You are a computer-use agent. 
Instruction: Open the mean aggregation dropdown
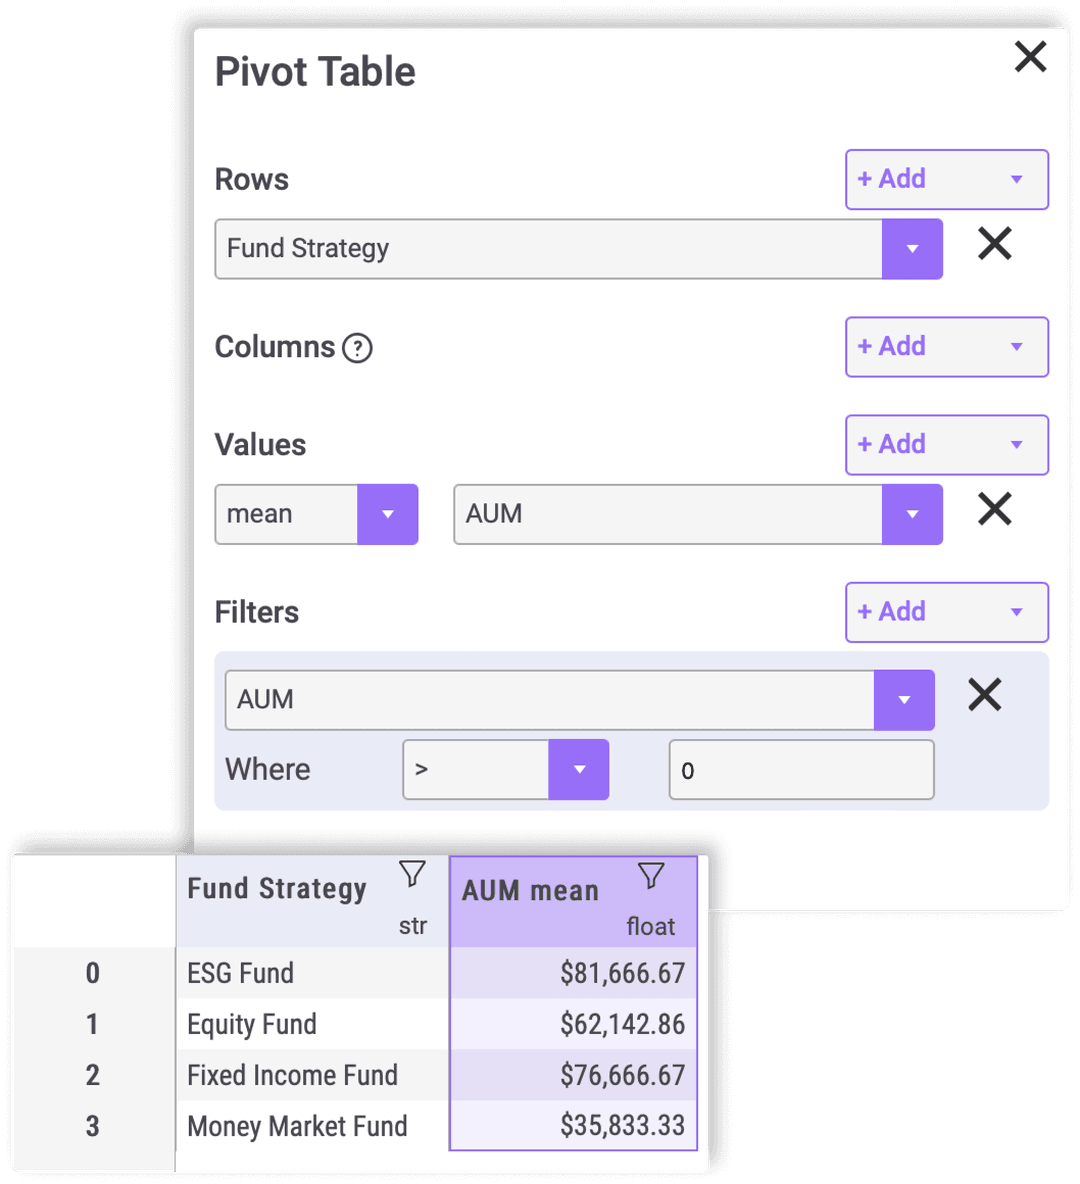point(388,514)
